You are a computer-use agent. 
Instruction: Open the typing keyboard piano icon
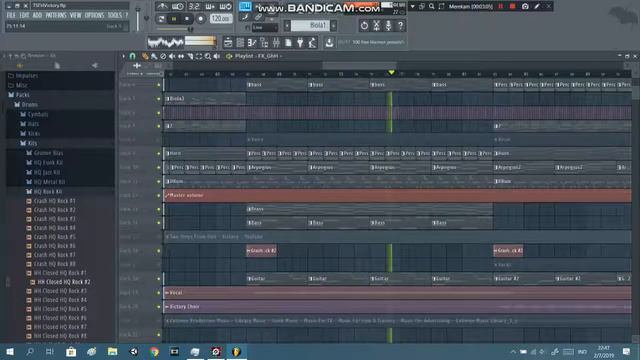(245, 7)
